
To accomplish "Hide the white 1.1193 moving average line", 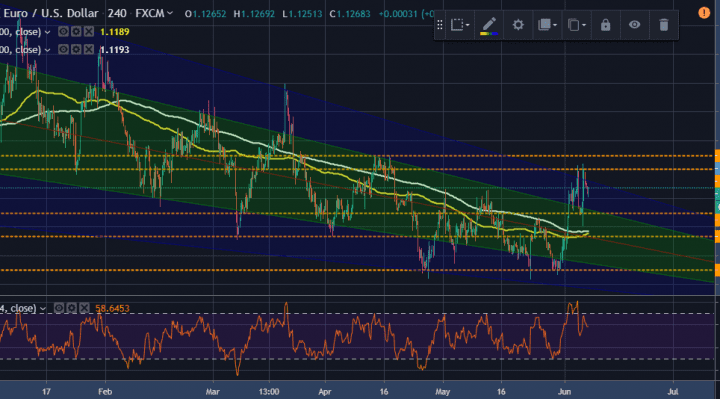I will (63, 50).
